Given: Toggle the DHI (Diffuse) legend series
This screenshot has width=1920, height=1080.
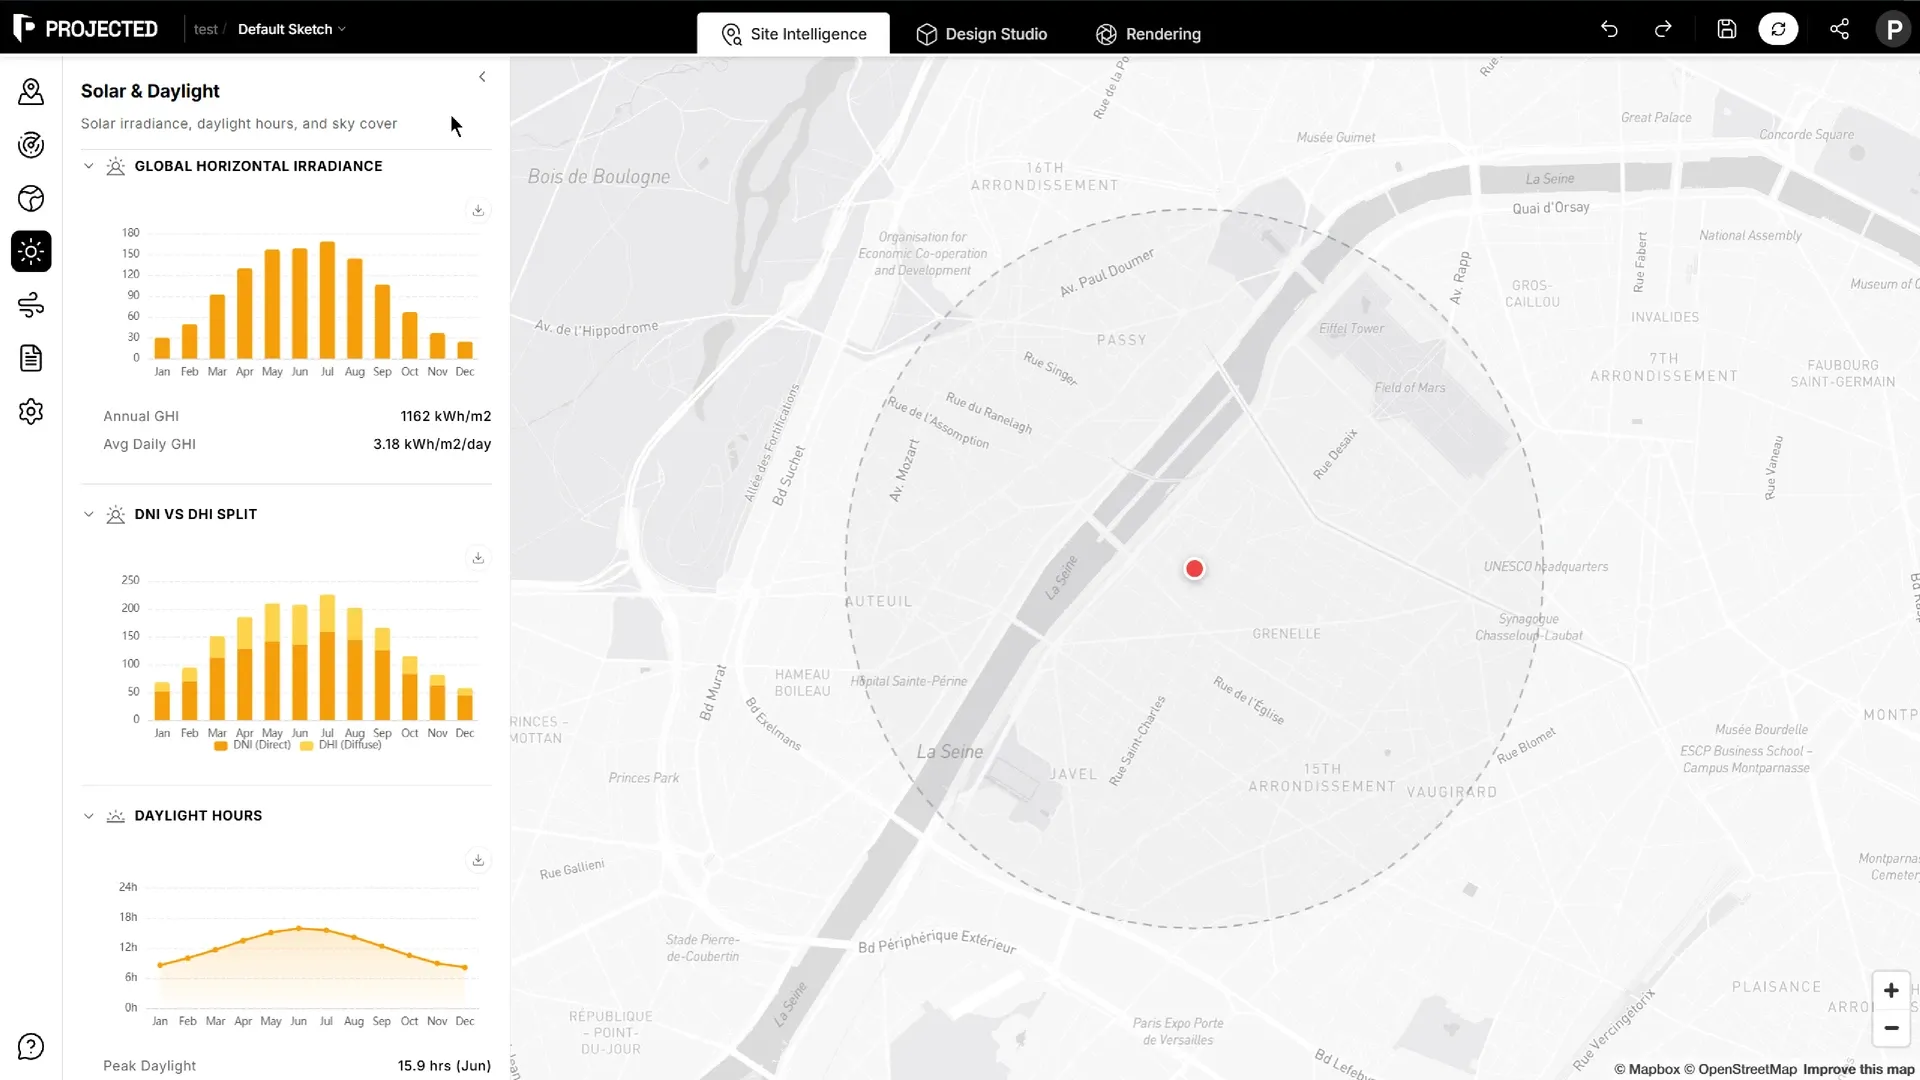Looking at the screenshot, I should (x=341, y=745).
